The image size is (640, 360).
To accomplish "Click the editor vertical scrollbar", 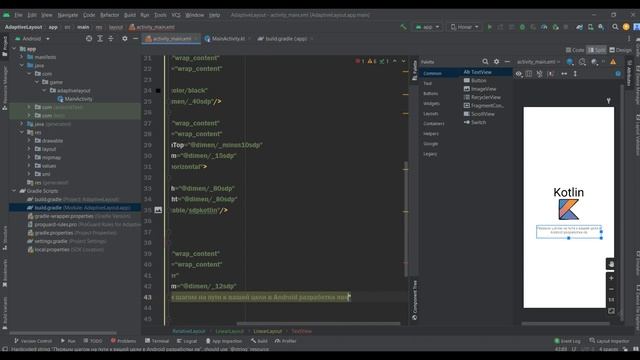I will tap(405, 218).
